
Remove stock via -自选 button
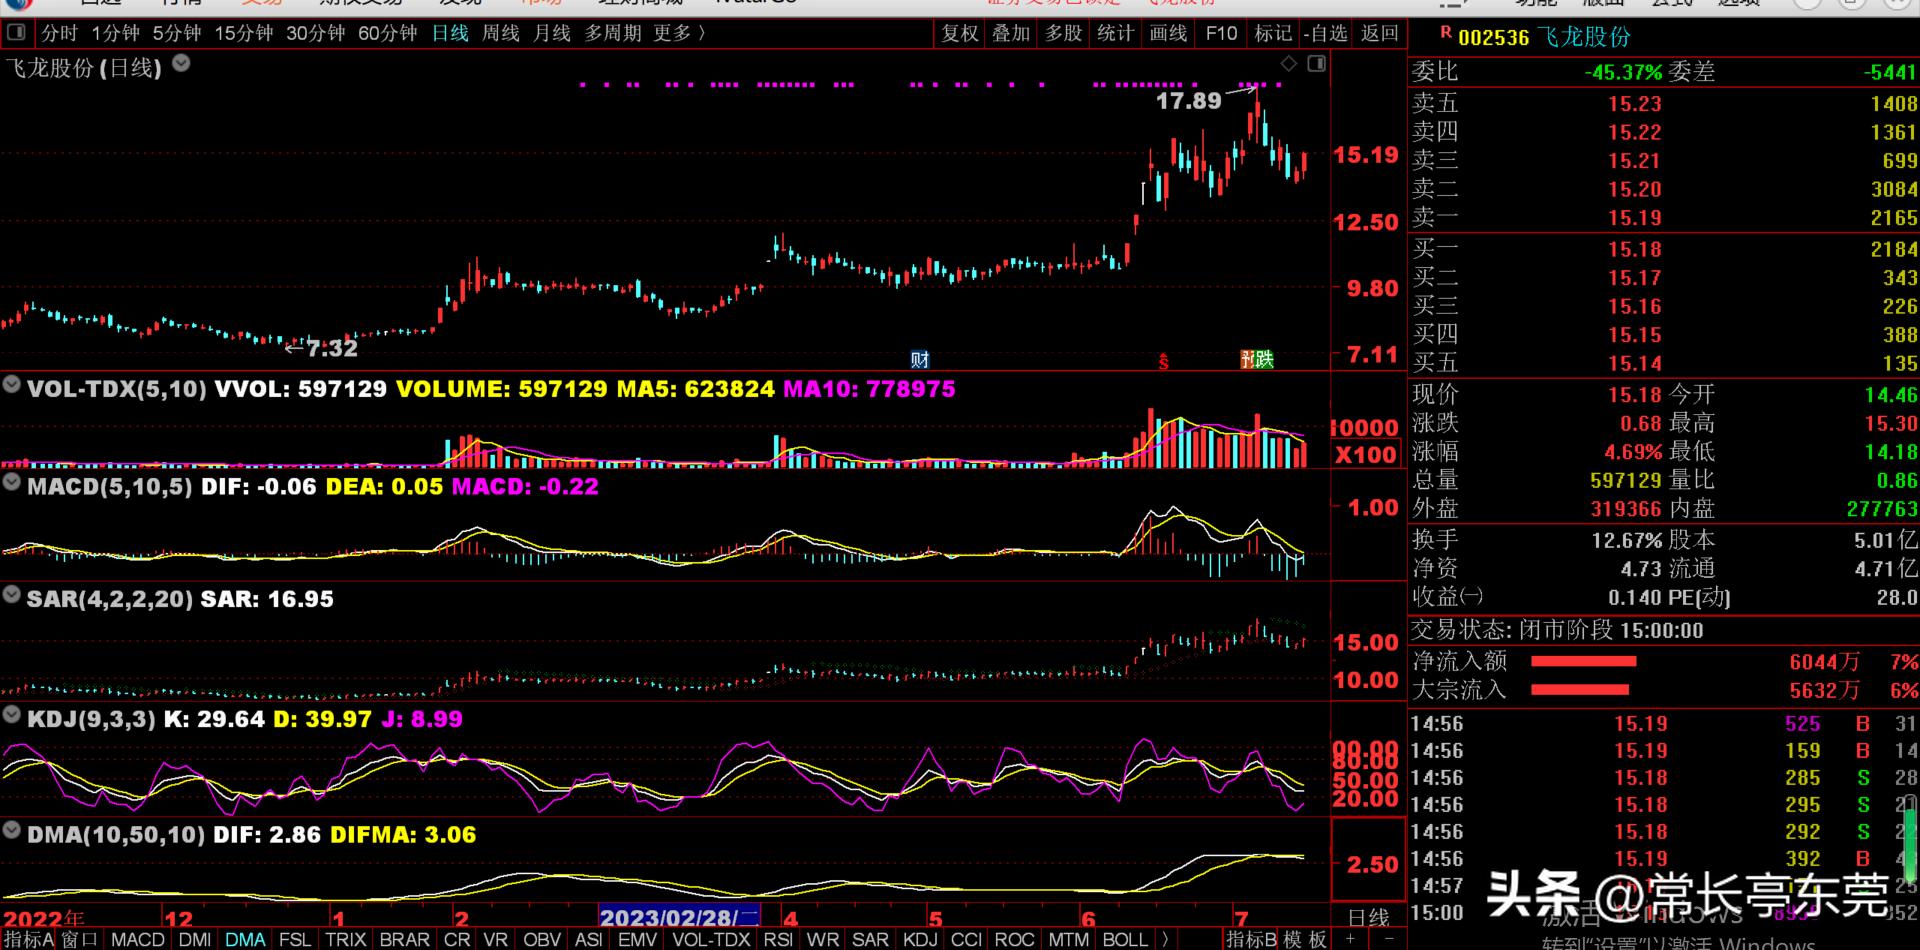[x=1326, y=33]
